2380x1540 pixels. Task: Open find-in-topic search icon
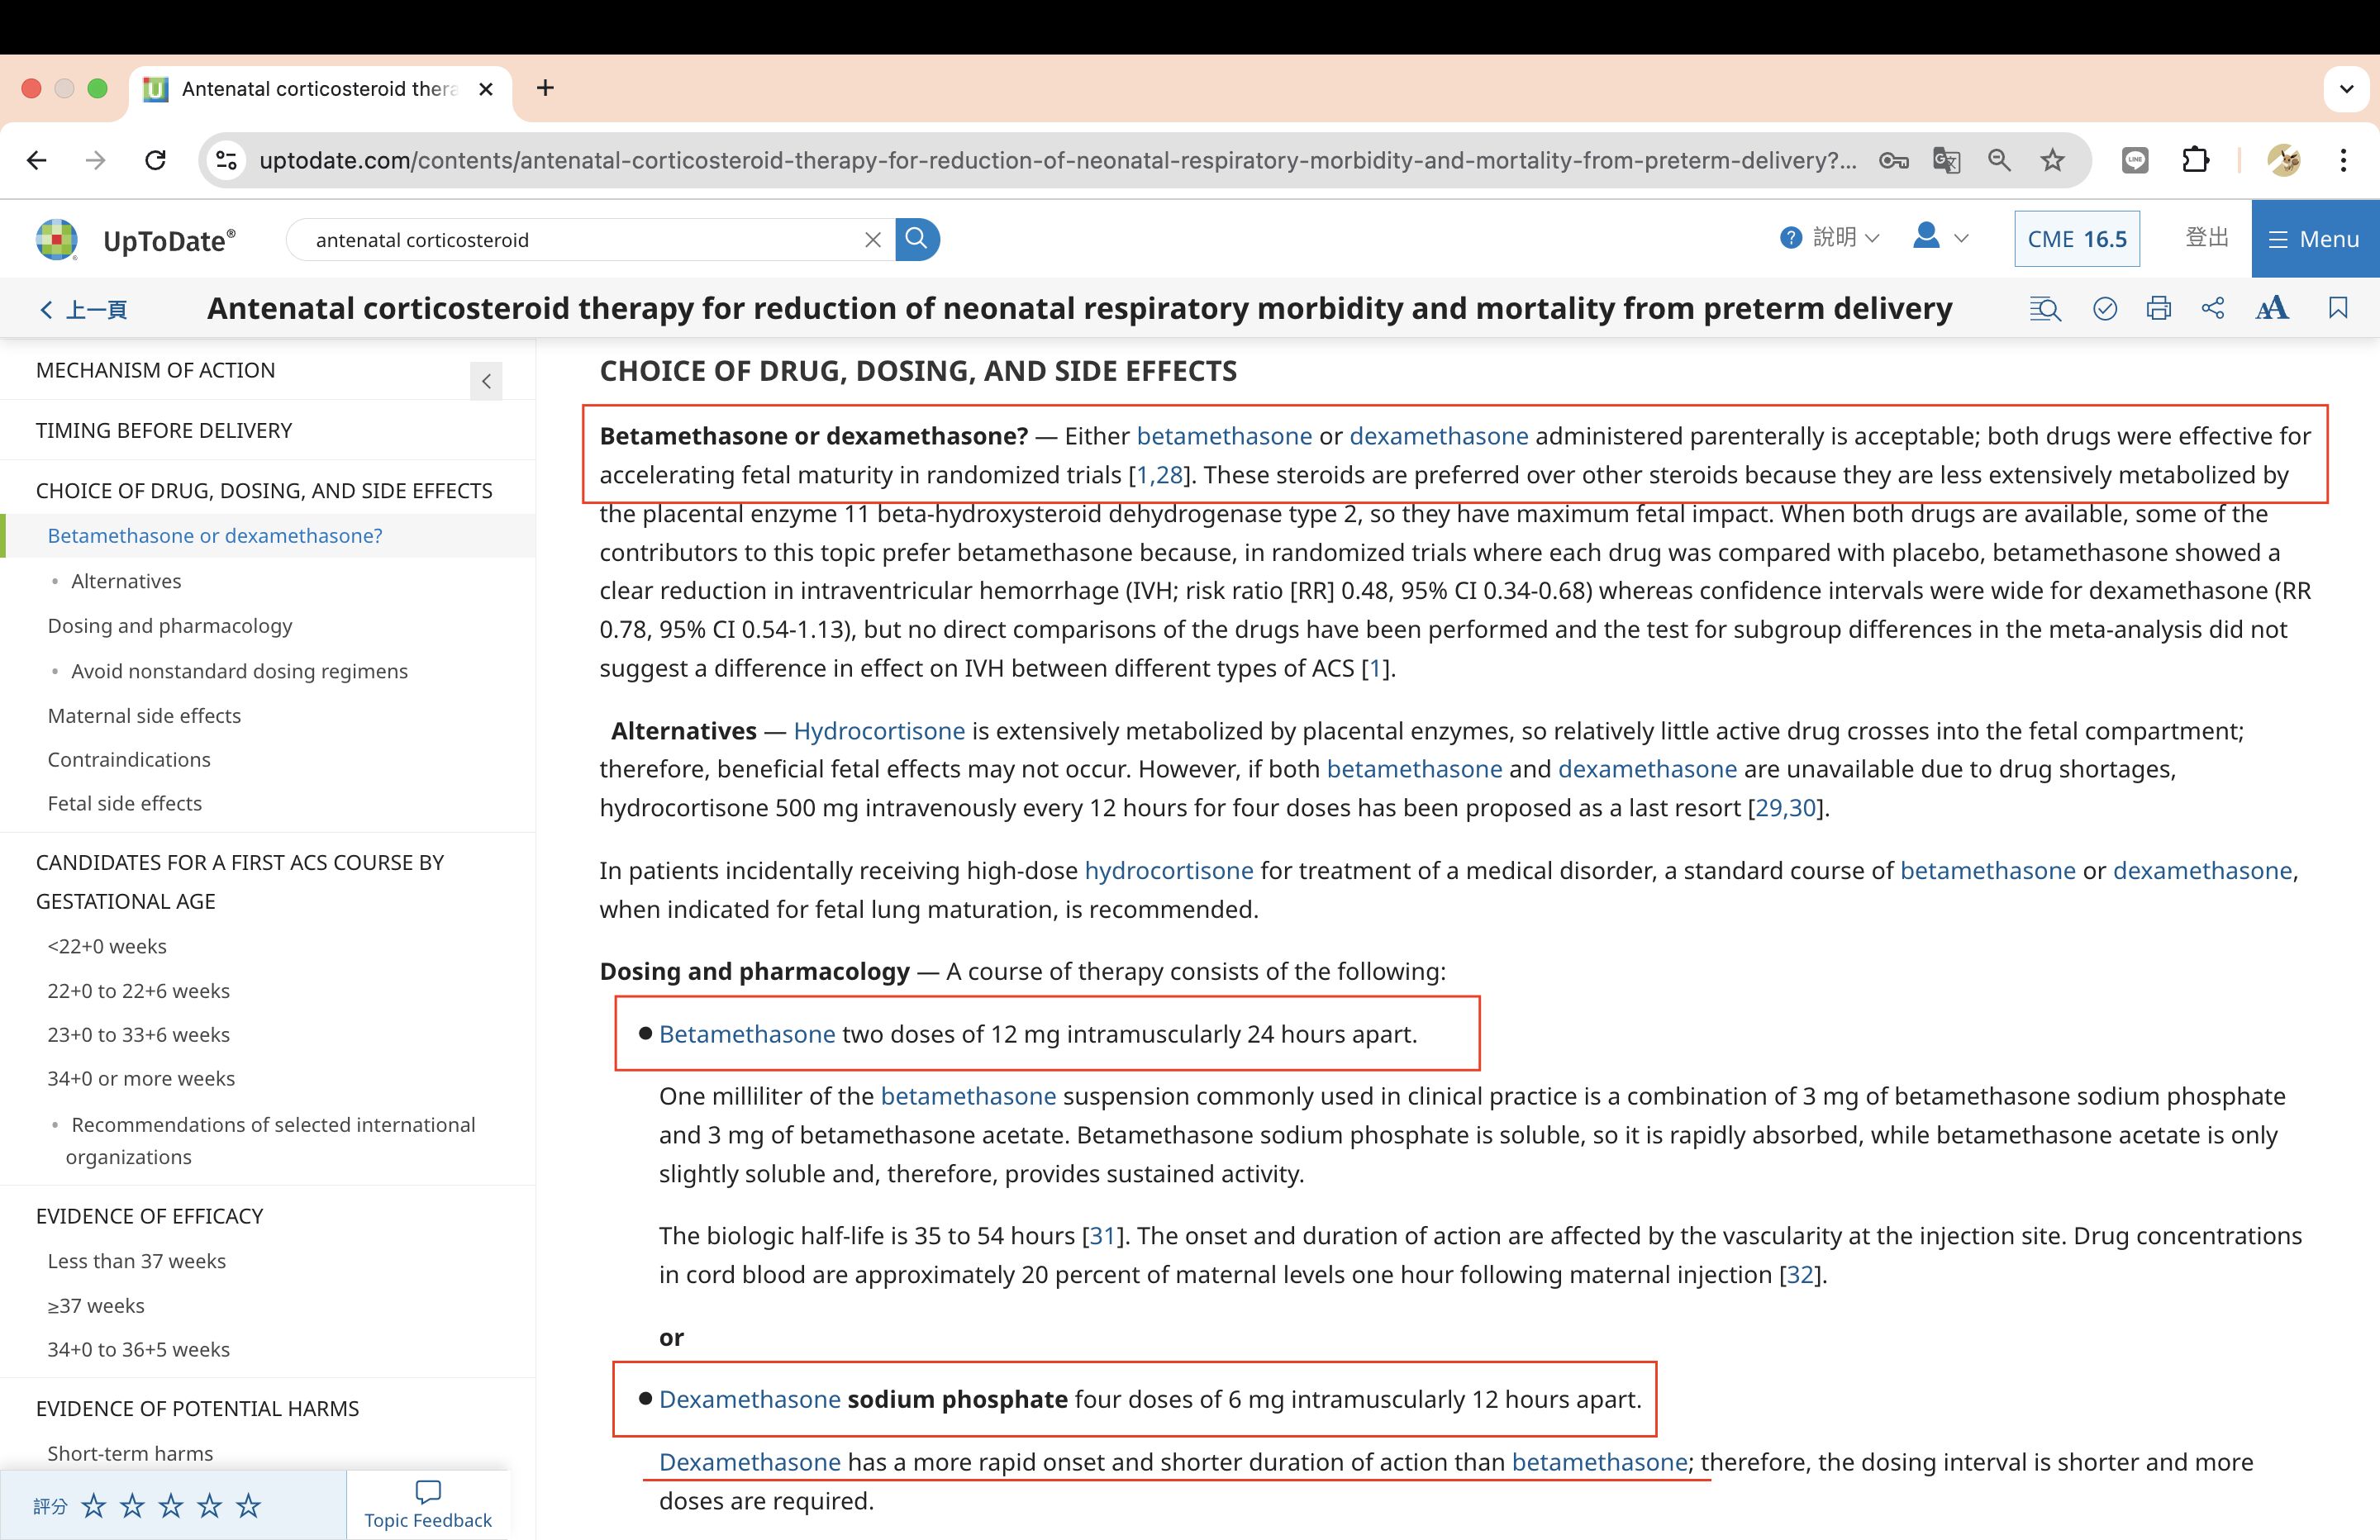click(2045, 308)
